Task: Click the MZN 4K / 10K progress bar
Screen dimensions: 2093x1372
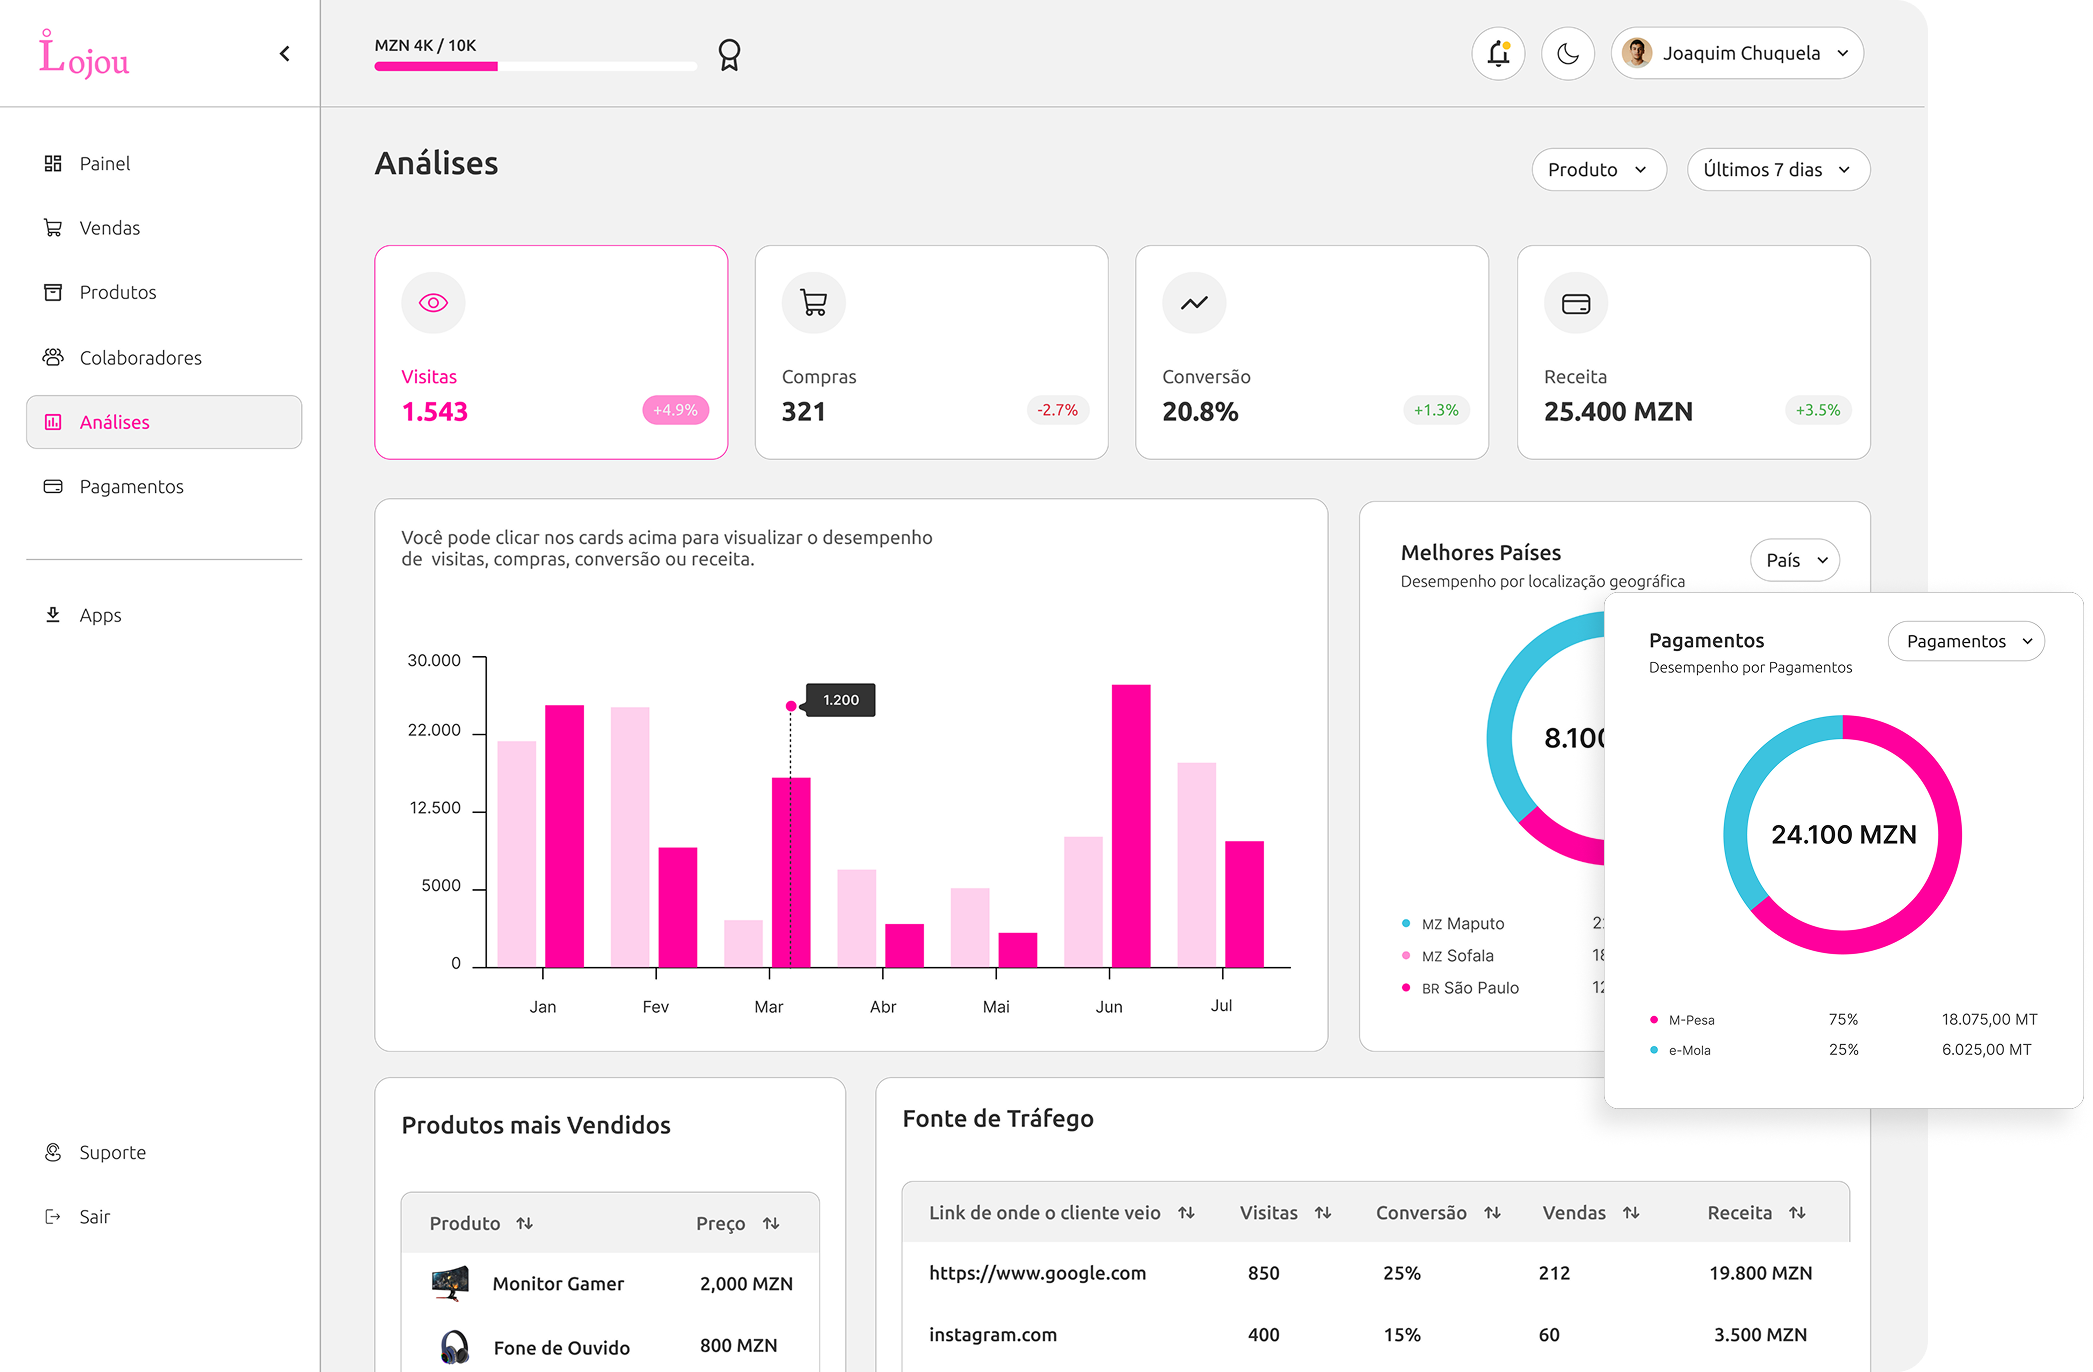Action: tap(535, 66)
